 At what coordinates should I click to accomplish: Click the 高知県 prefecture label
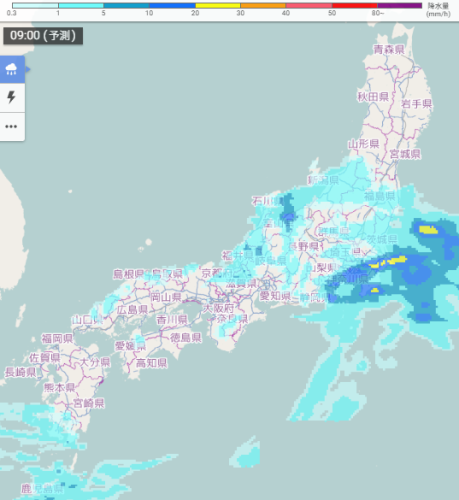pyautogui.click(x=151, y=363)
